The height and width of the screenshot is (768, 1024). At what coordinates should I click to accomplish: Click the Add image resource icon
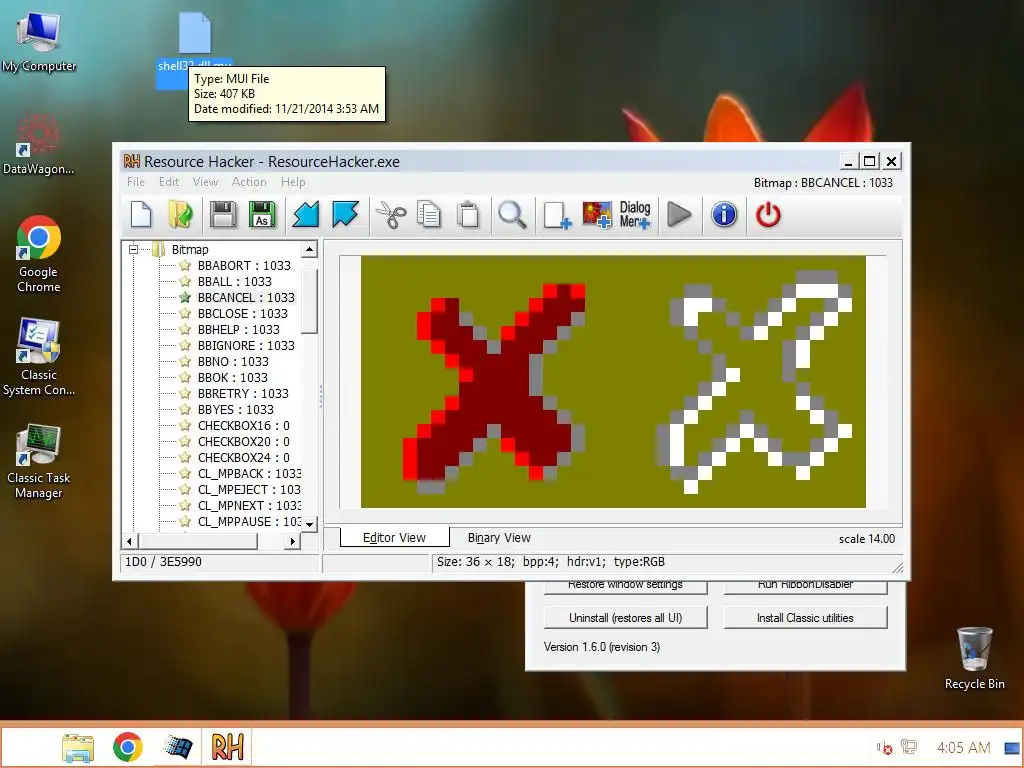[597, 215]
